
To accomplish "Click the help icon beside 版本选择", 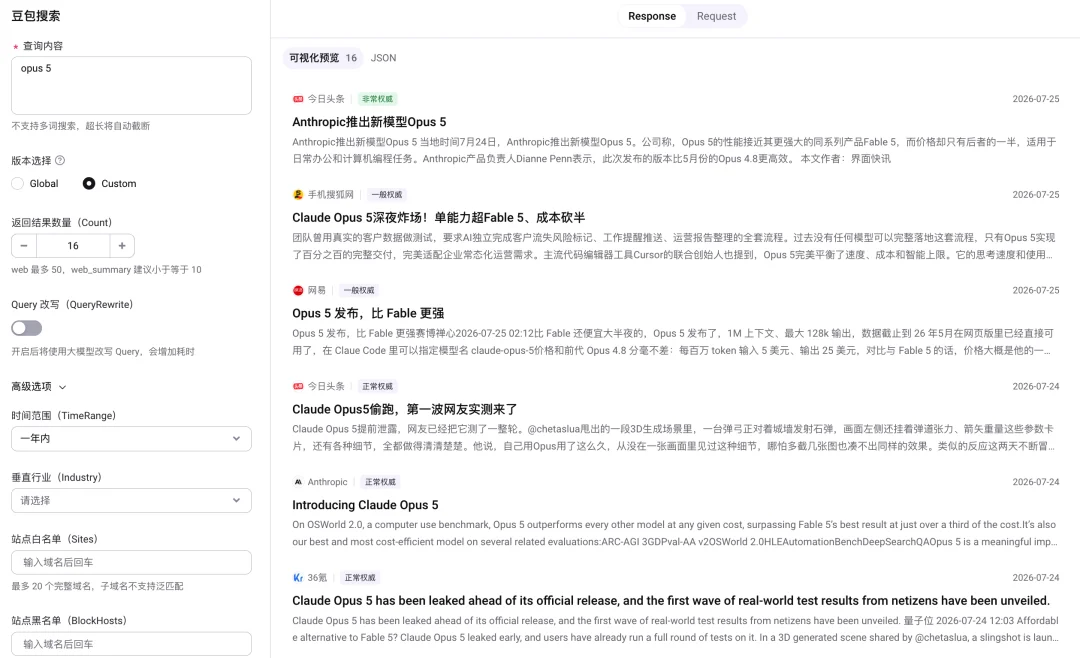I will click(60, 161).
